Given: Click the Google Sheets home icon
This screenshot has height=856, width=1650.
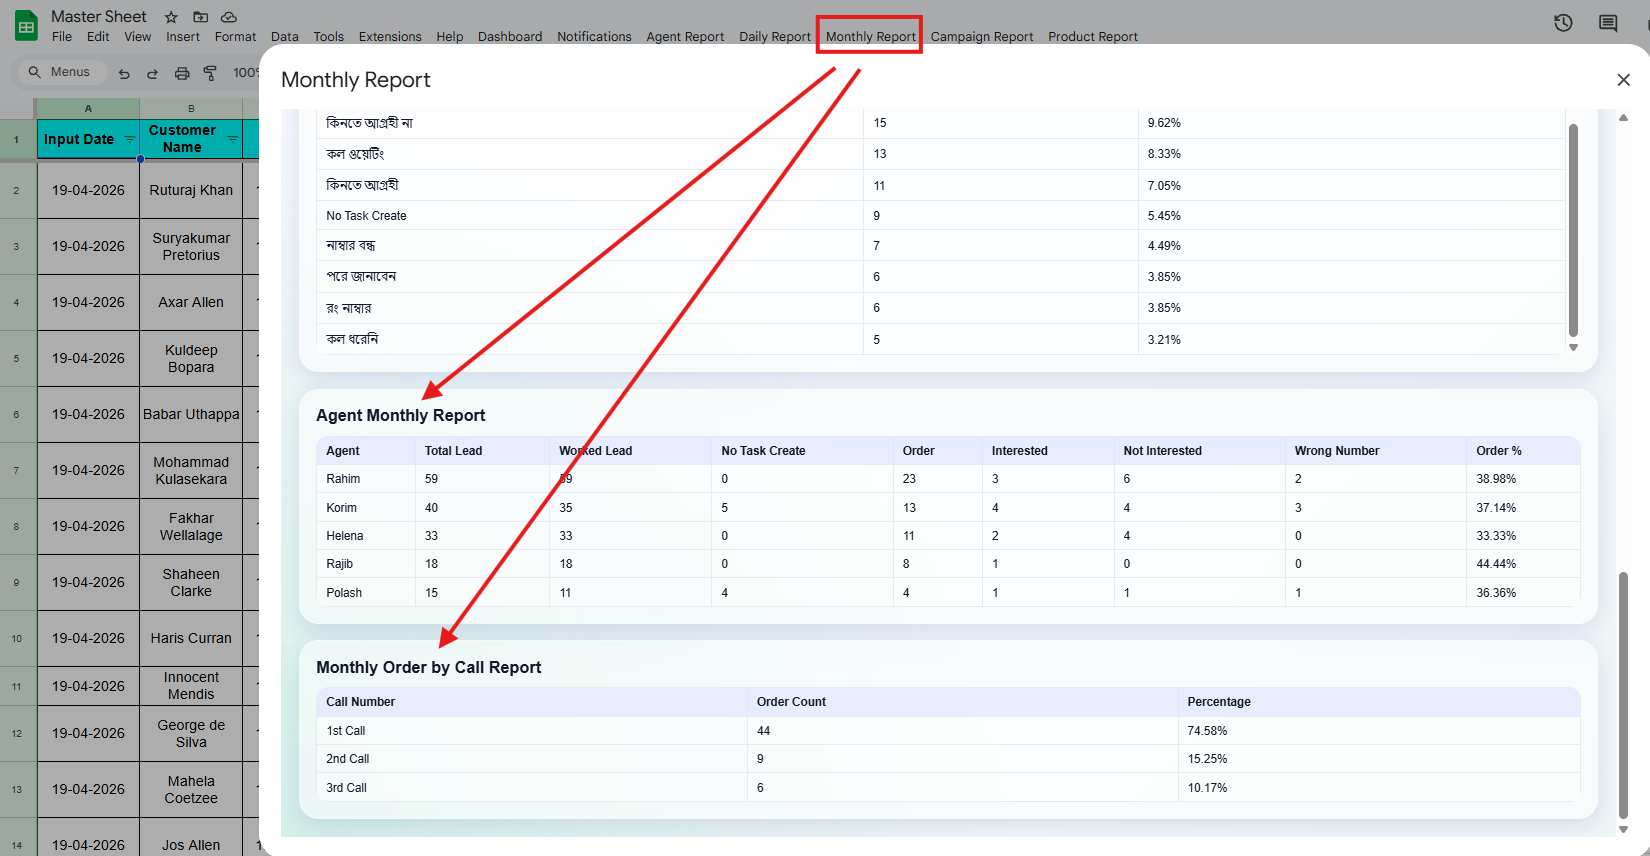Looking at the screenshot, I should click(26, 26).
